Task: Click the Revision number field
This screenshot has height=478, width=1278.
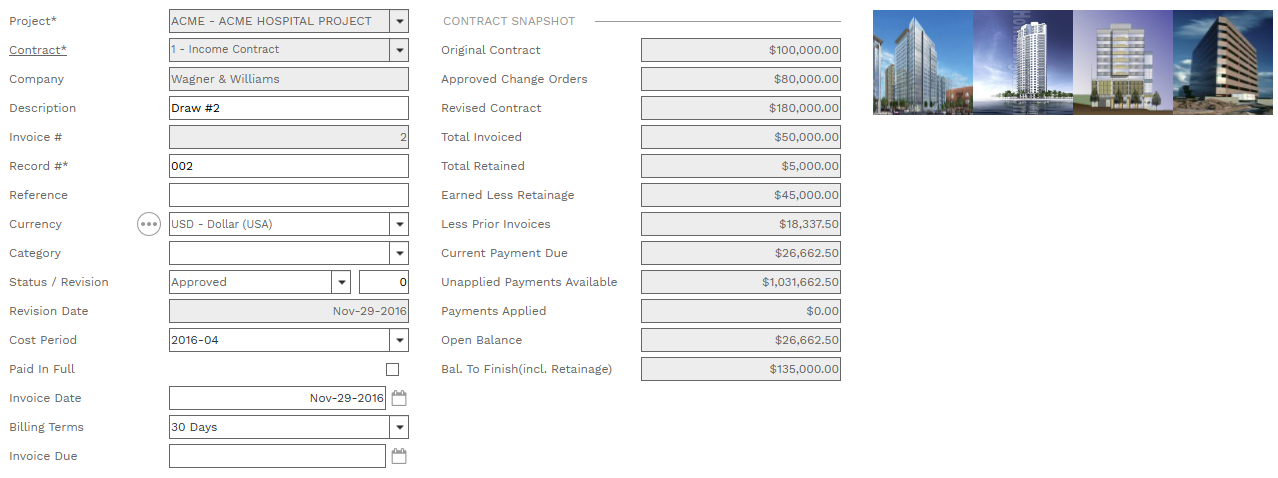Action: coord(384,282)
